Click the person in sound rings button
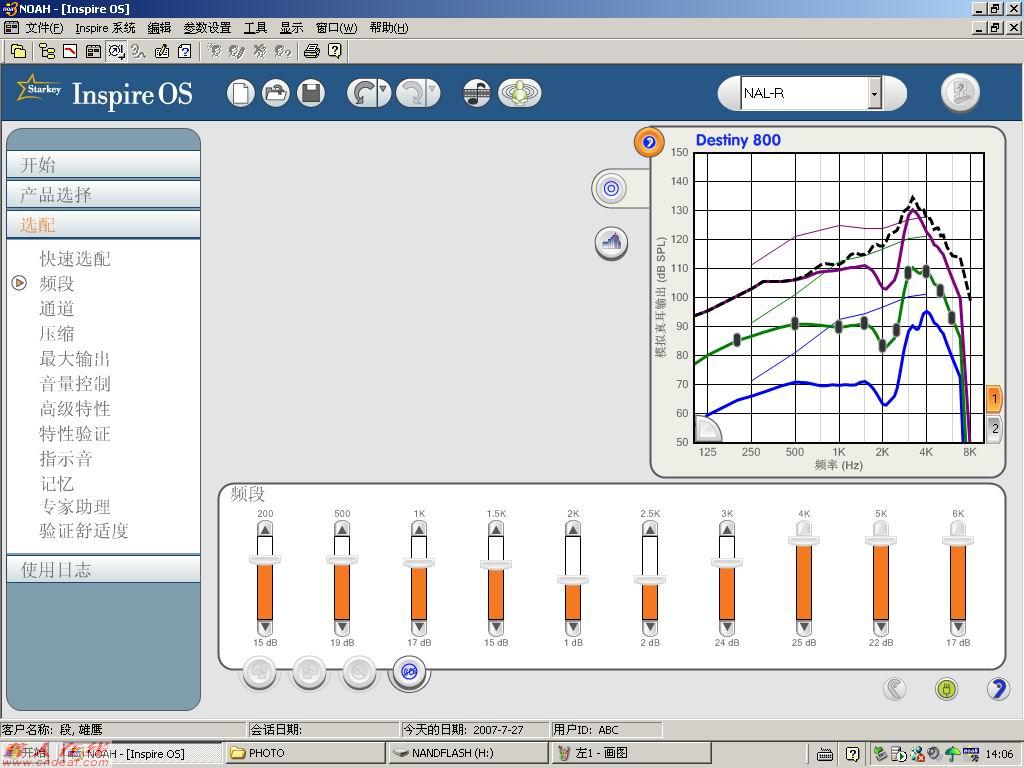The width and height of the screenshot is (1024, 768). [x=519, y=93]
